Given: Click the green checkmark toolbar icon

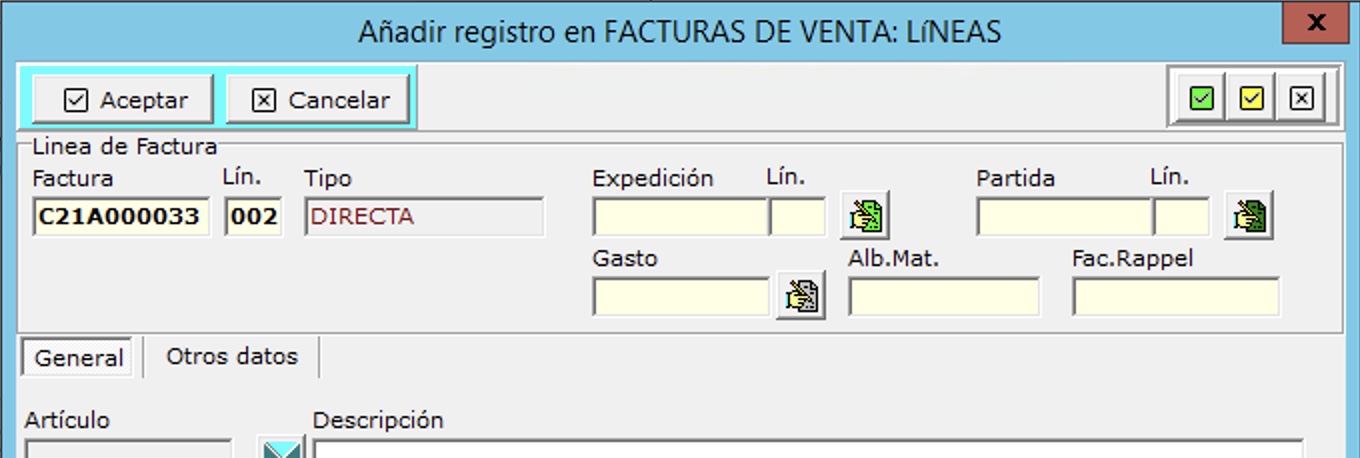Looking at the screenshot, I should 1202,99.
